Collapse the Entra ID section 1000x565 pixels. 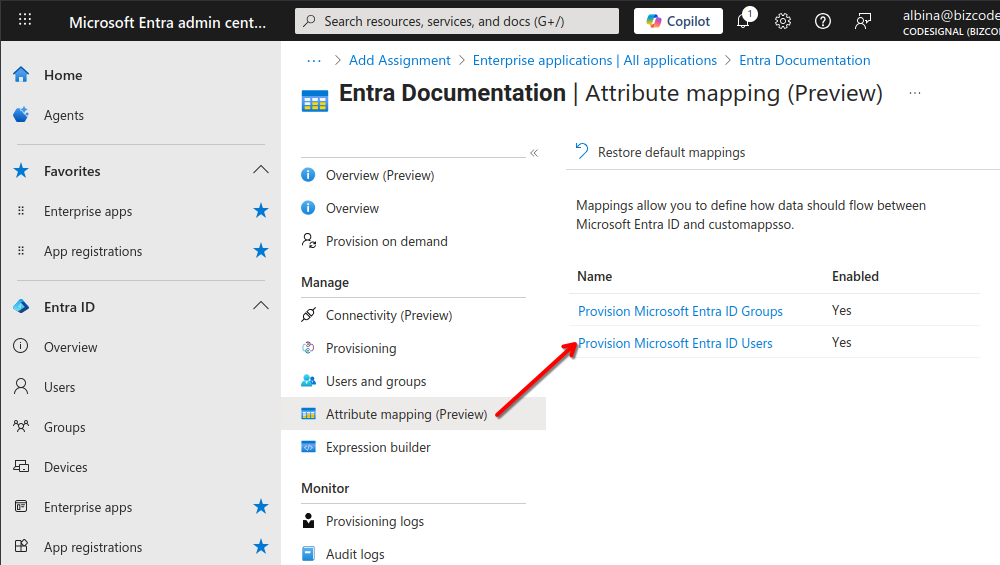point(261,306)
